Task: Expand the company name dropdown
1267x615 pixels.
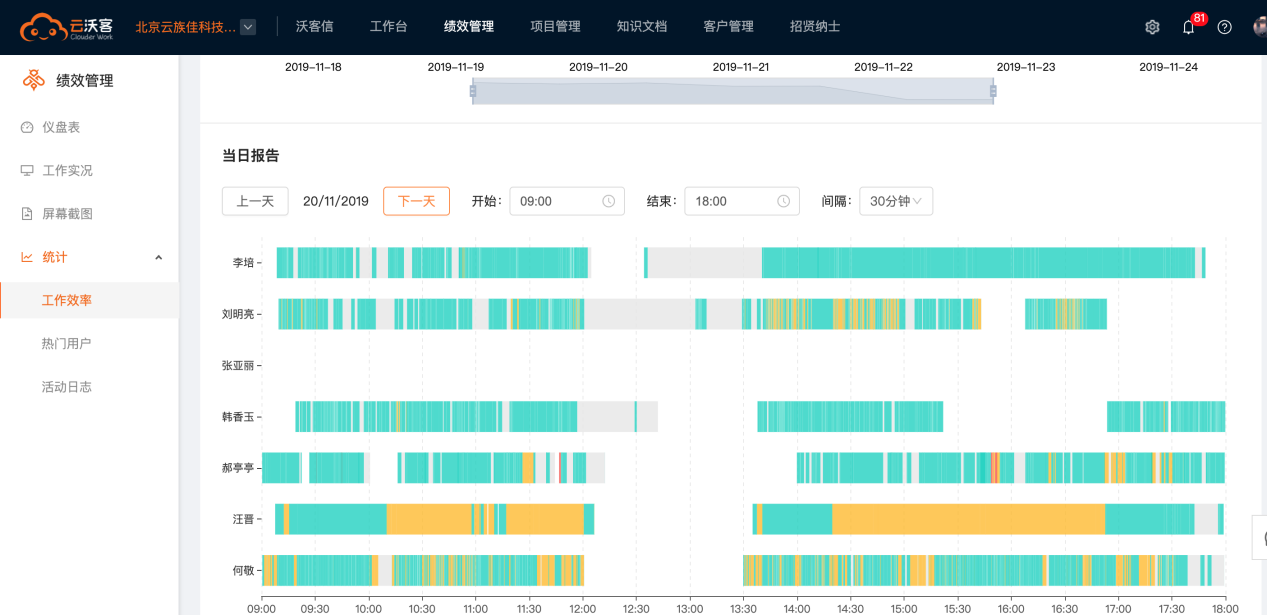Action: click(247, 27)
